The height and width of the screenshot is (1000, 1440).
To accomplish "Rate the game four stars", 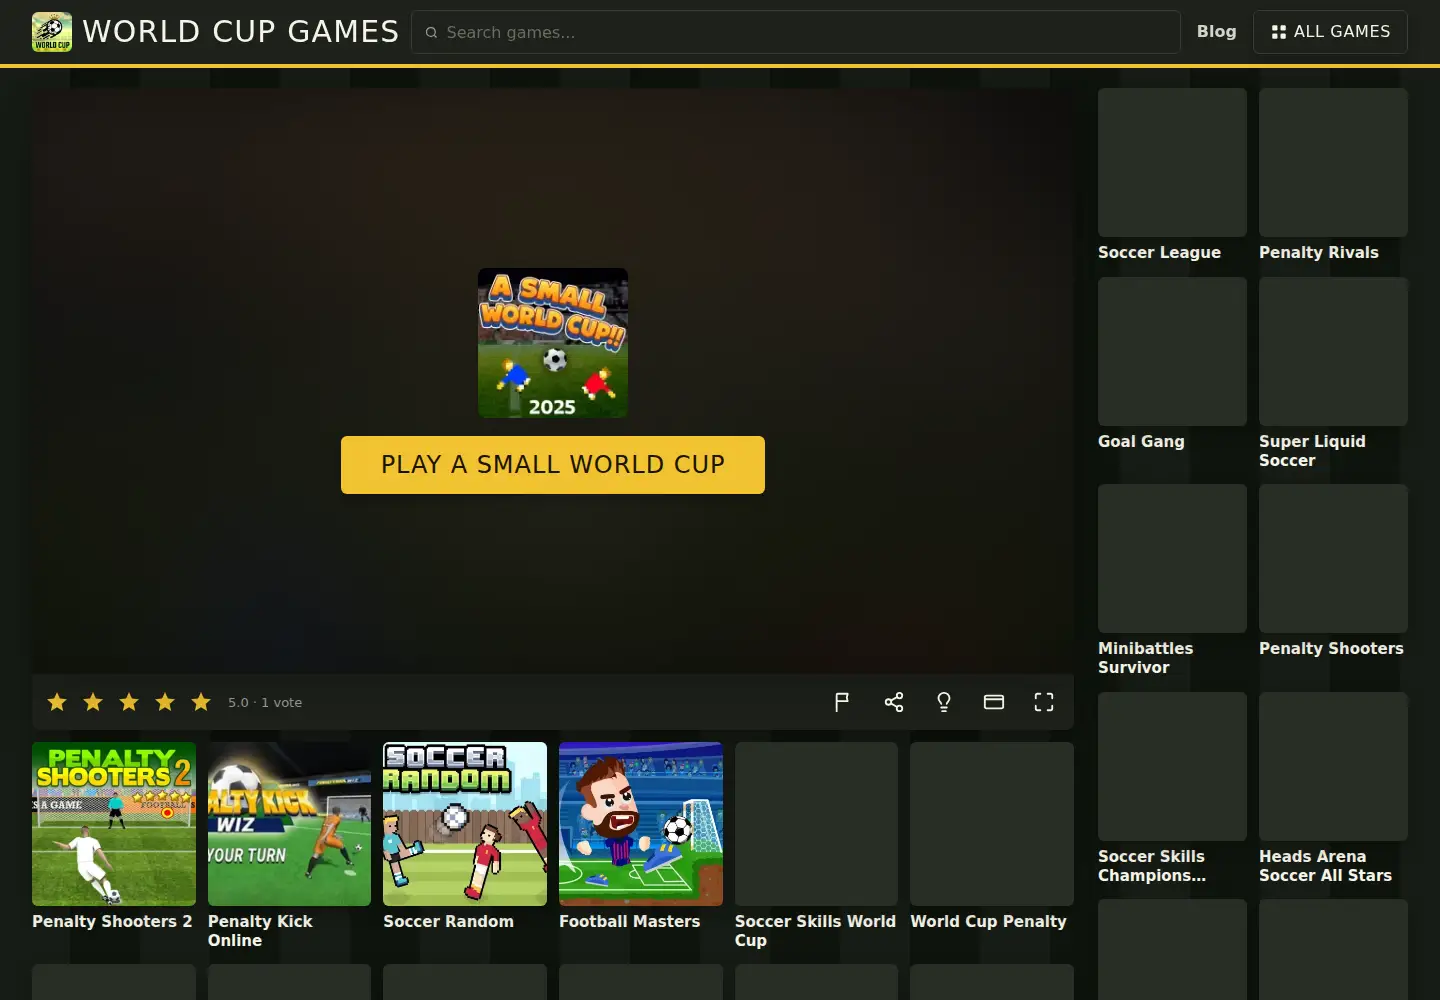I will [x=165, y=702].
